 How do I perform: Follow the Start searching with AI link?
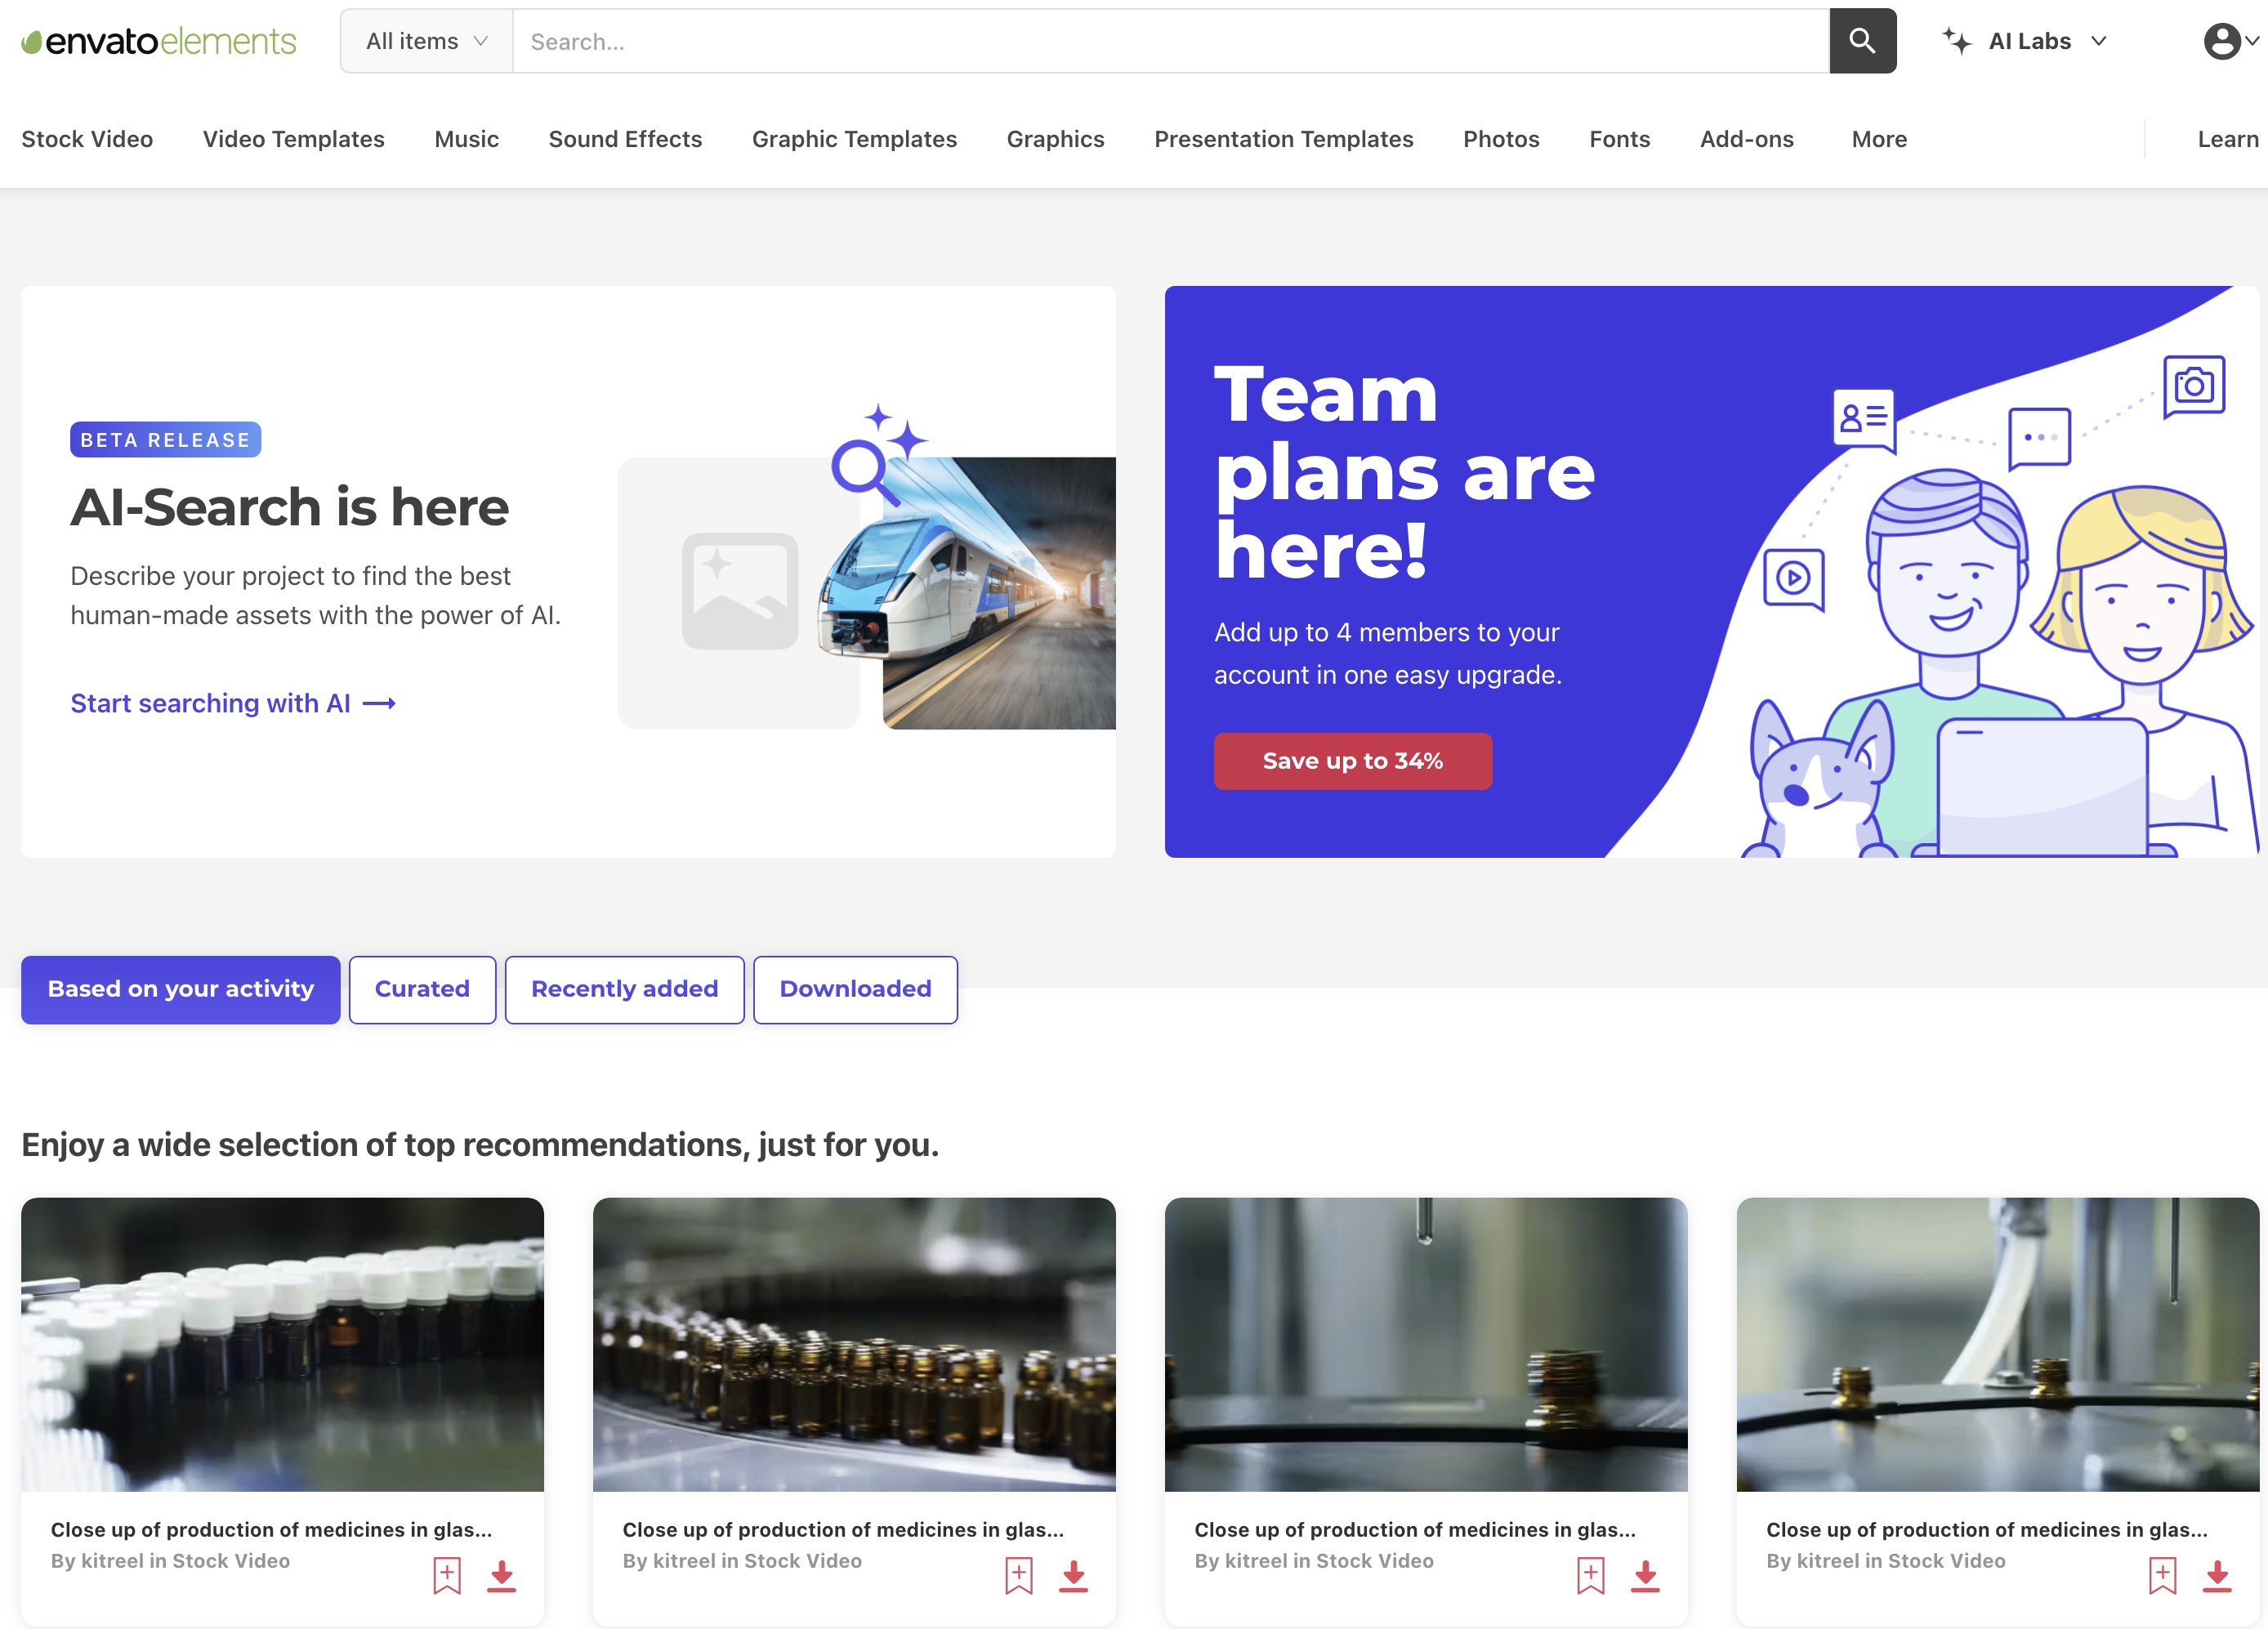[232, 703]
